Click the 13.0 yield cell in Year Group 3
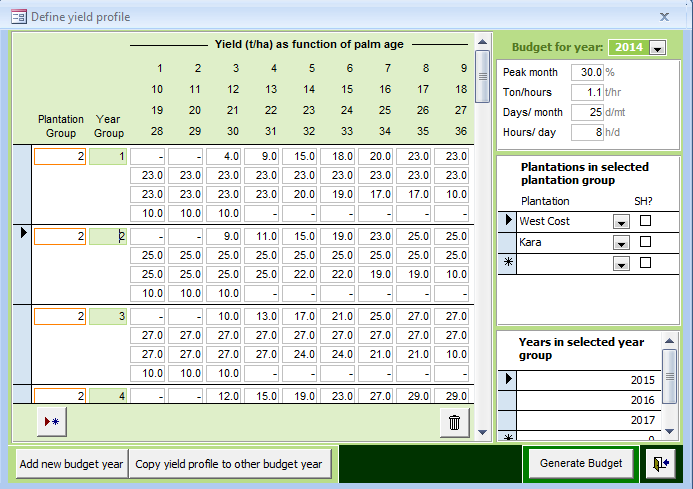This screenshot has width=693, height=489. coord(262,317)
